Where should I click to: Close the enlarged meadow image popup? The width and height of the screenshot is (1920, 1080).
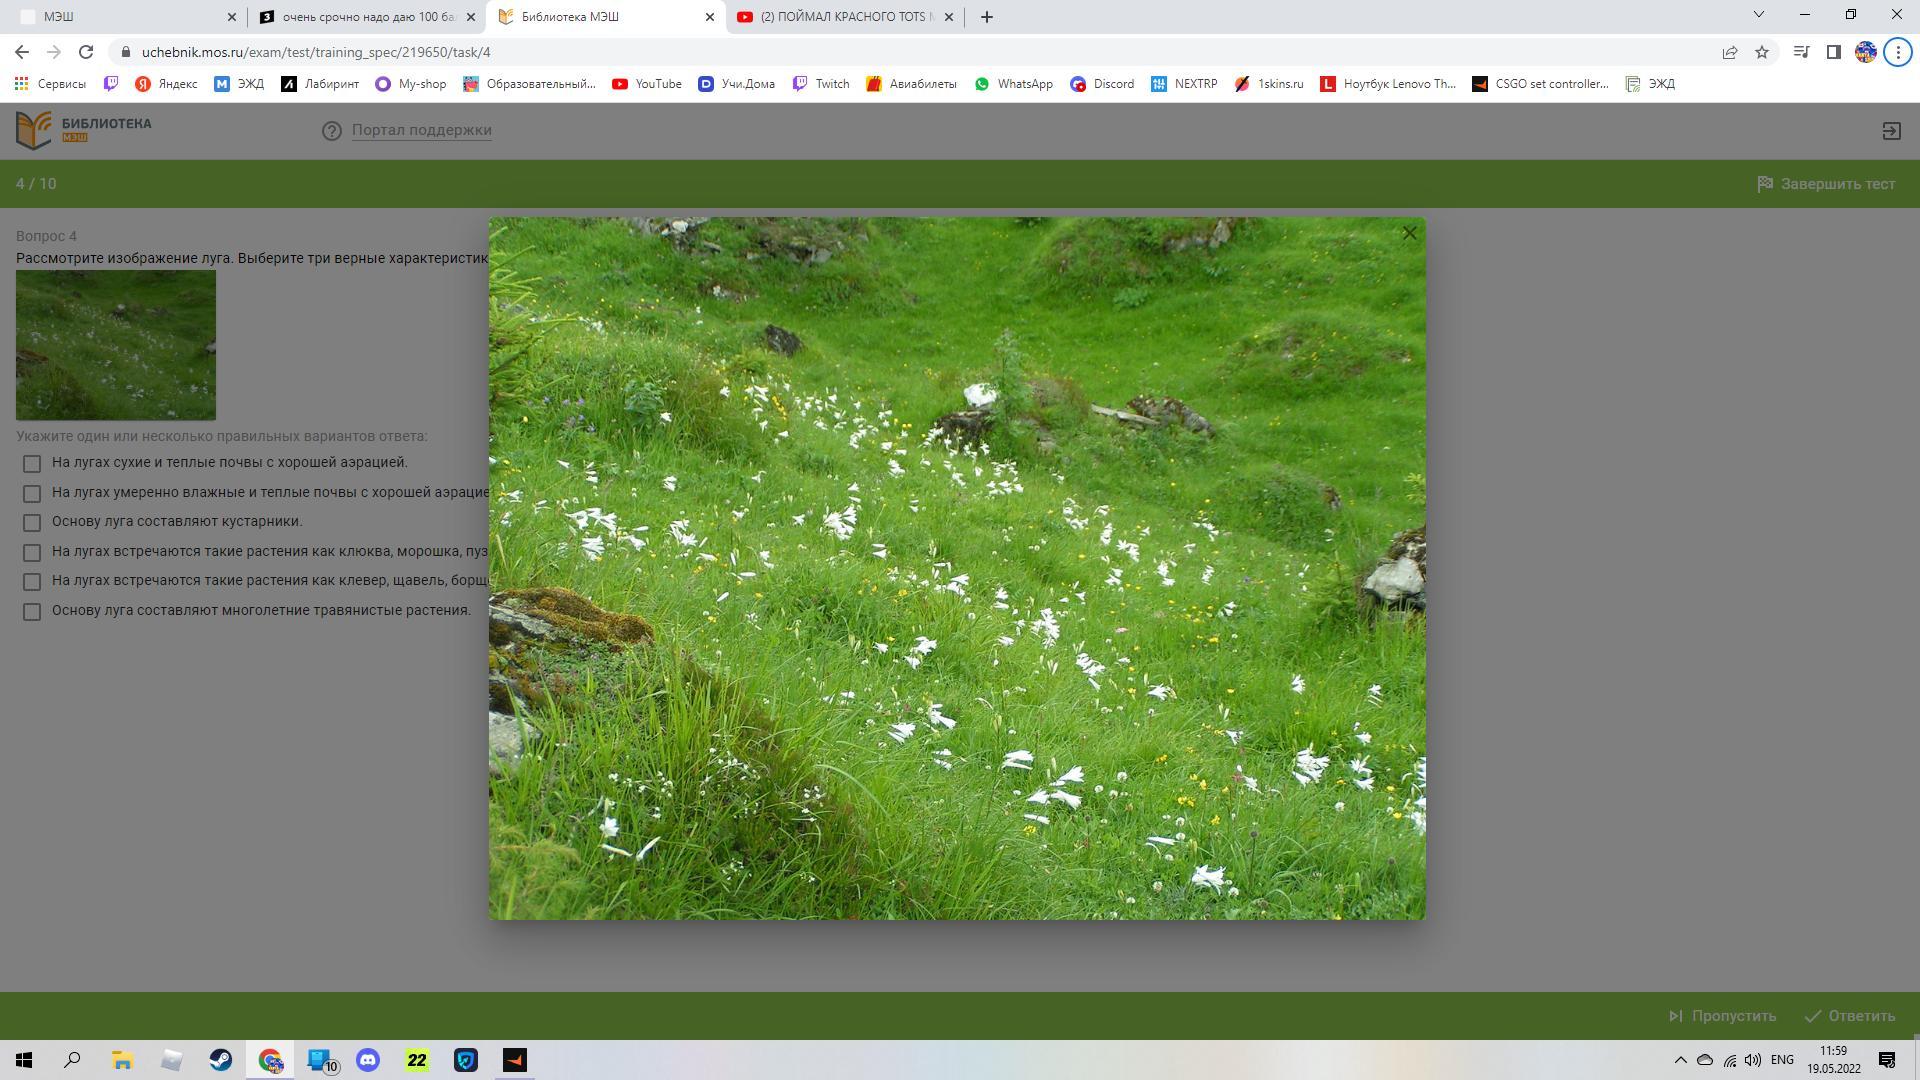click(x=1409, y=233)
